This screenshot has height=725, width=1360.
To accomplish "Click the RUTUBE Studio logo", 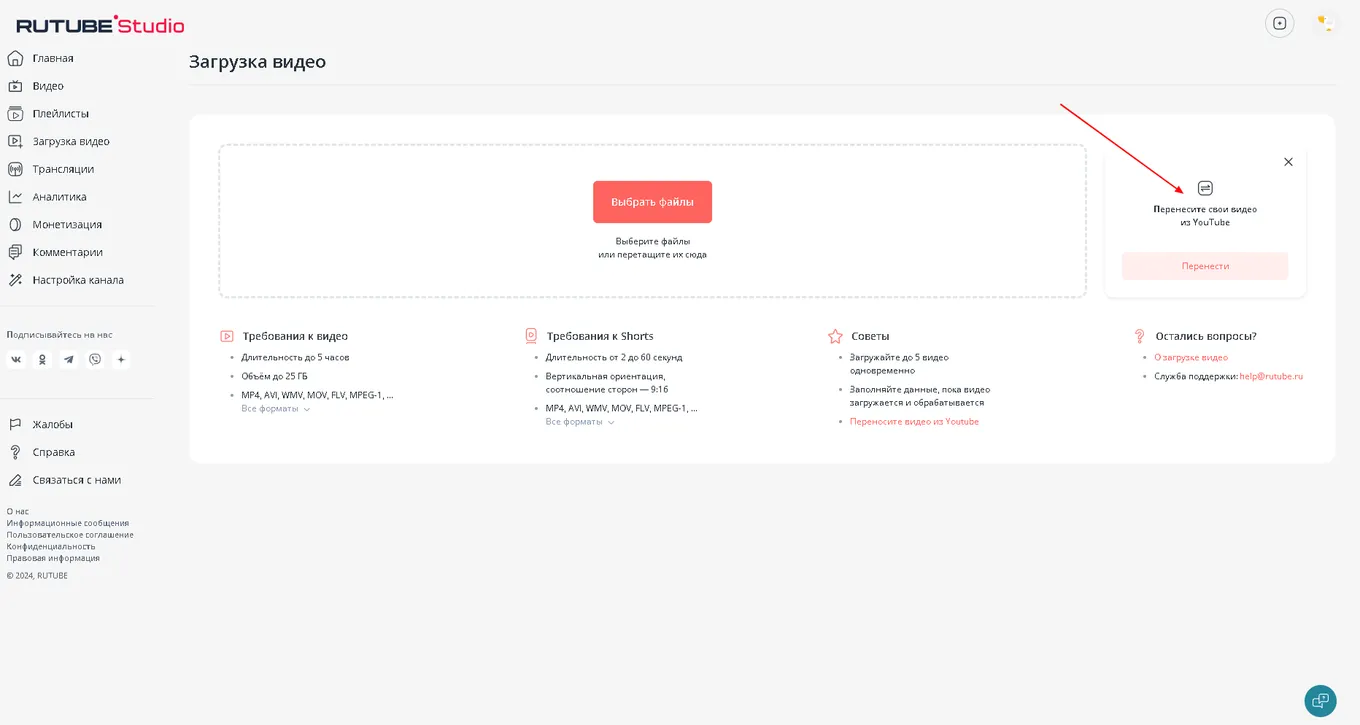I will click(x=100, y=24).
